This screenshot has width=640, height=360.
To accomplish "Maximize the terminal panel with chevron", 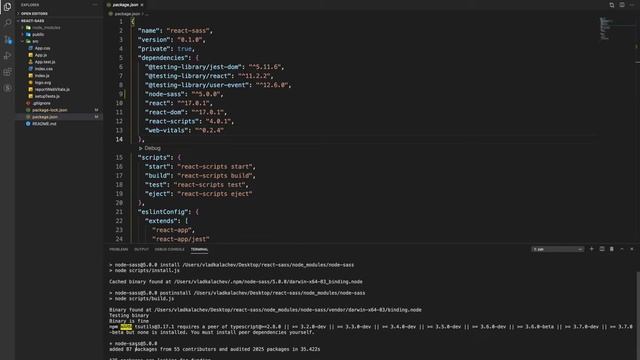I will point(622,249).
